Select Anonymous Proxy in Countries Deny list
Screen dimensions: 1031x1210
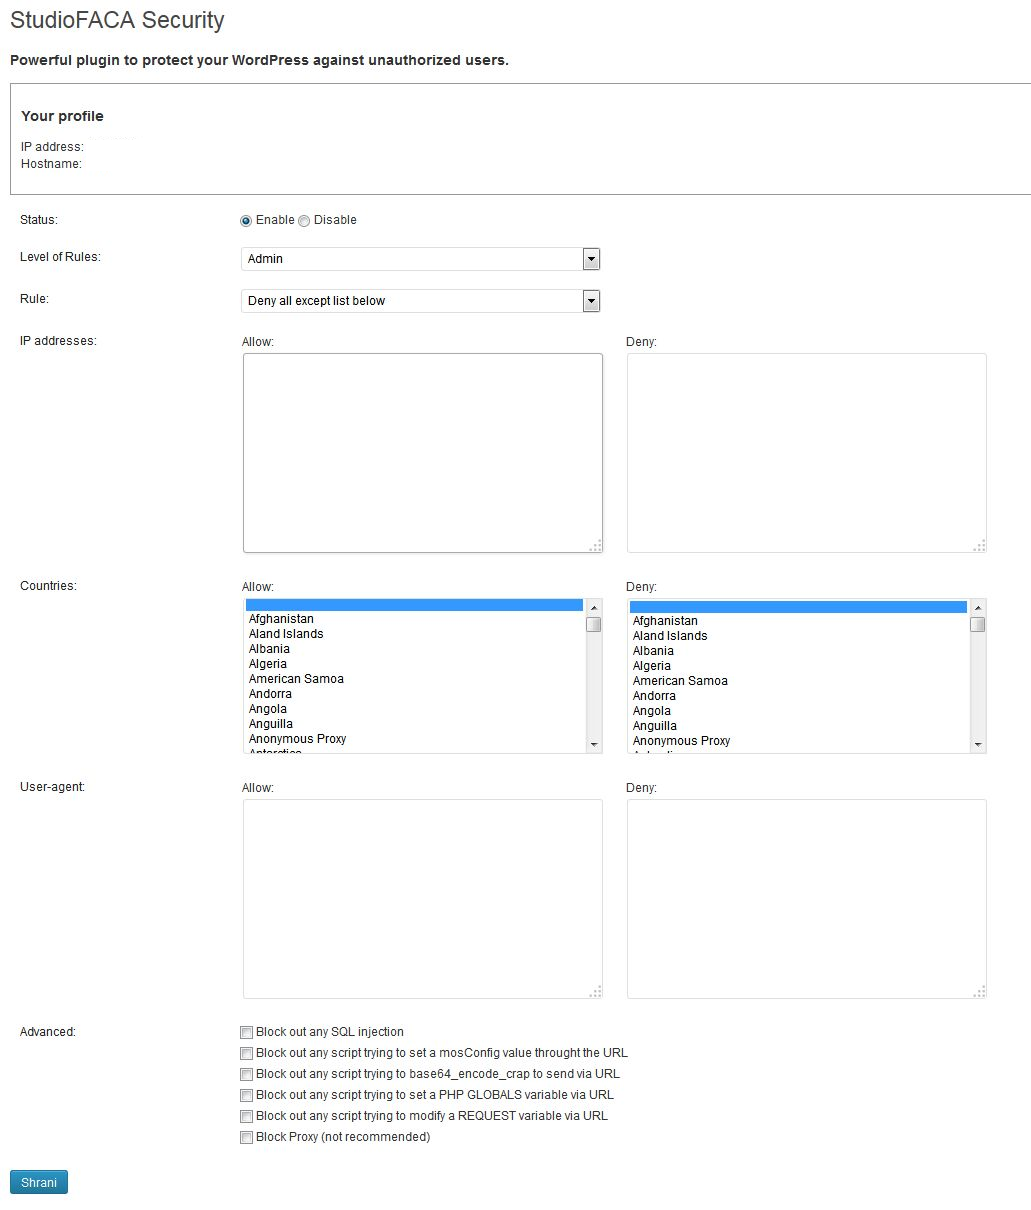tap(798, 741)
